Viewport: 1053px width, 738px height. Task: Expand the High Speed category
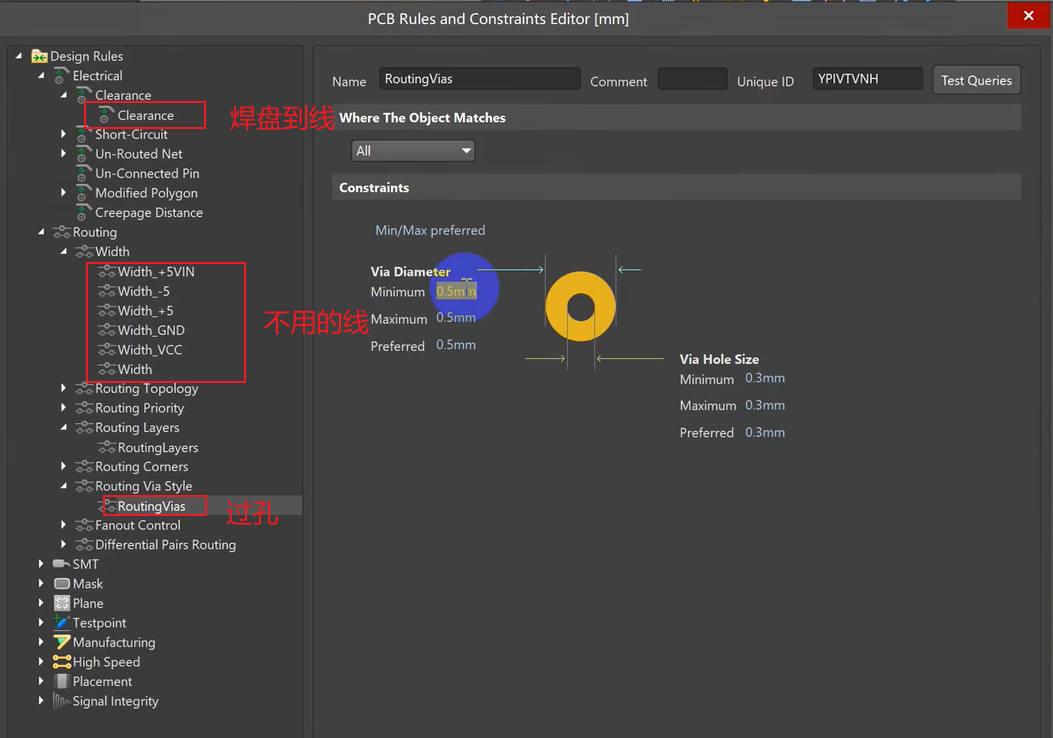pos(41,661)
